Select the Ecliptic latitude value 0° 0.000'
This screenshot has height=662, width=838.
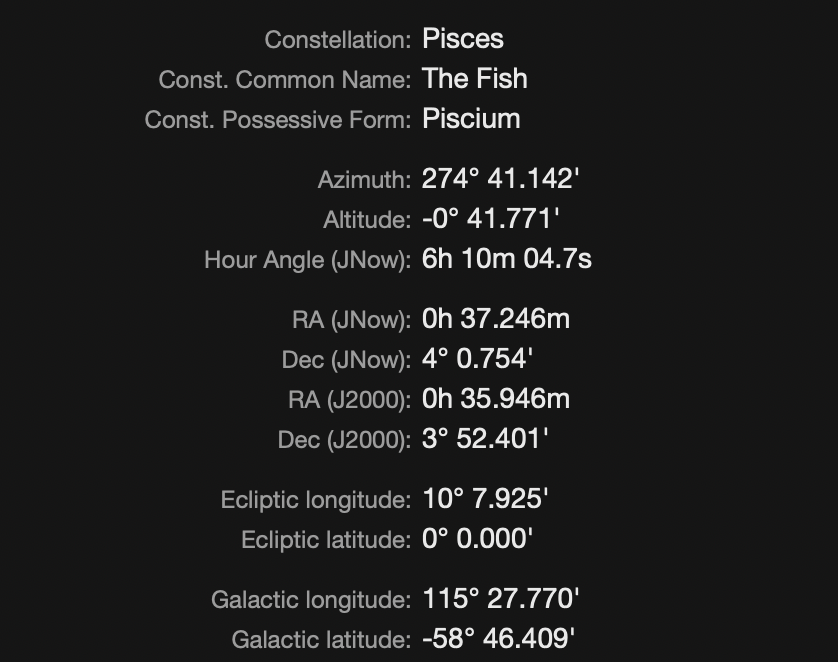pos(477,539)
